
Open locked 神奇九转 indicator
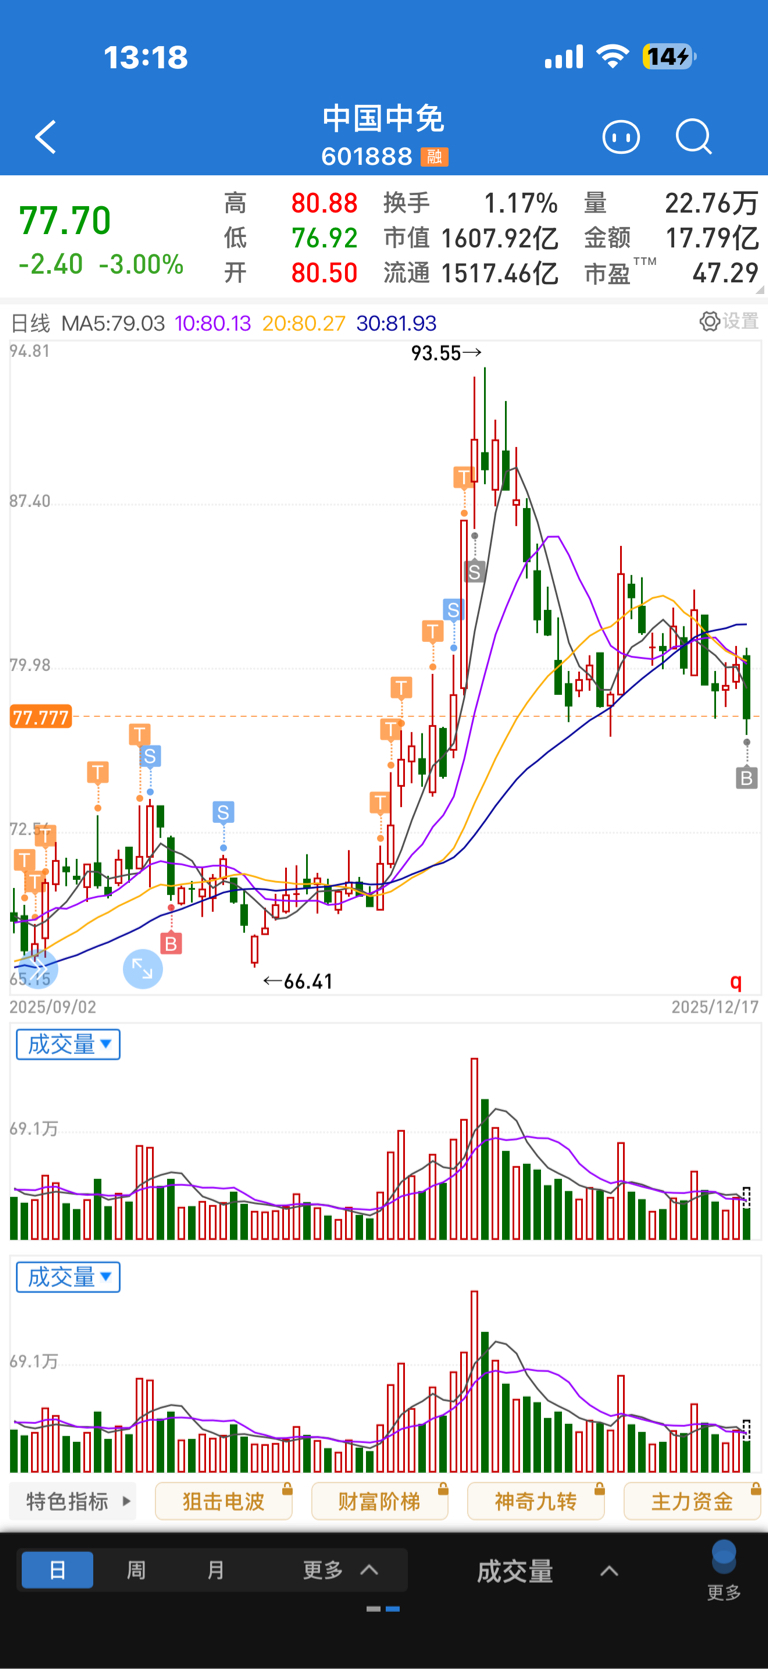click(536, 1501)
